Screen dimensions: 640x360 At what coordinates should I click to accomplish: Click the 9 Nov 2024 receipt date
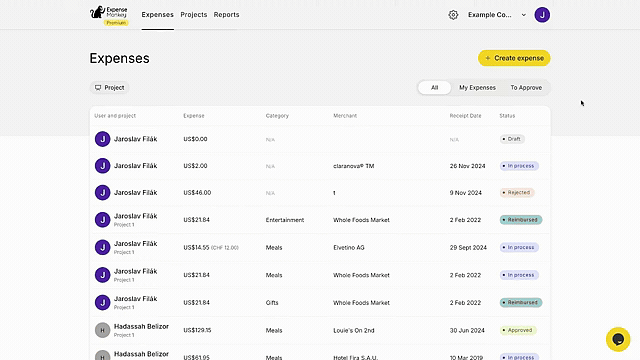(x=466, y=193)
